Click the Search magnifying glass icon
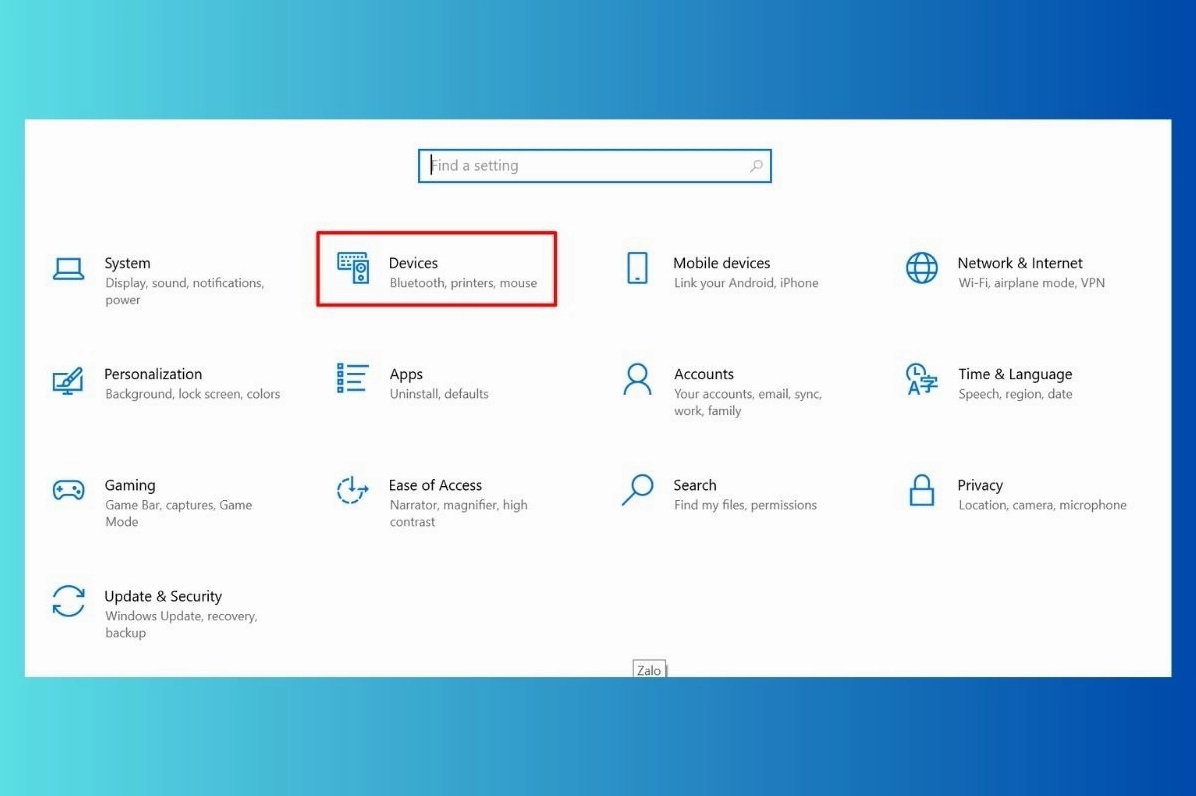The height and width of the screenshot is (796, 1196). point(636,490)
